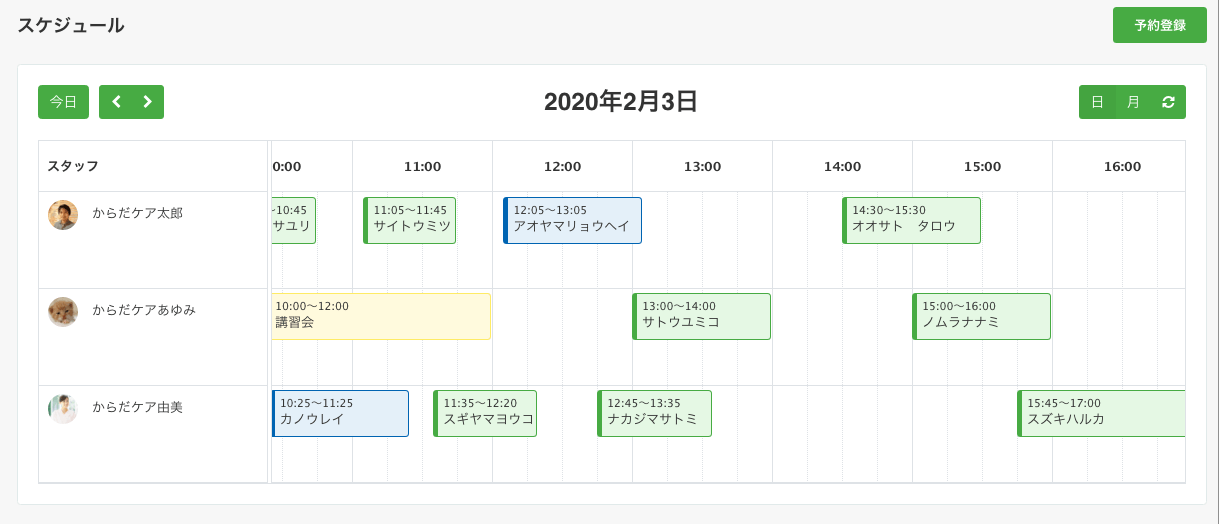This screenshot has width=1219, height=524.
Task: Click the ノムラナナミ 15:00 booking
Action: (x=981, y=316)
